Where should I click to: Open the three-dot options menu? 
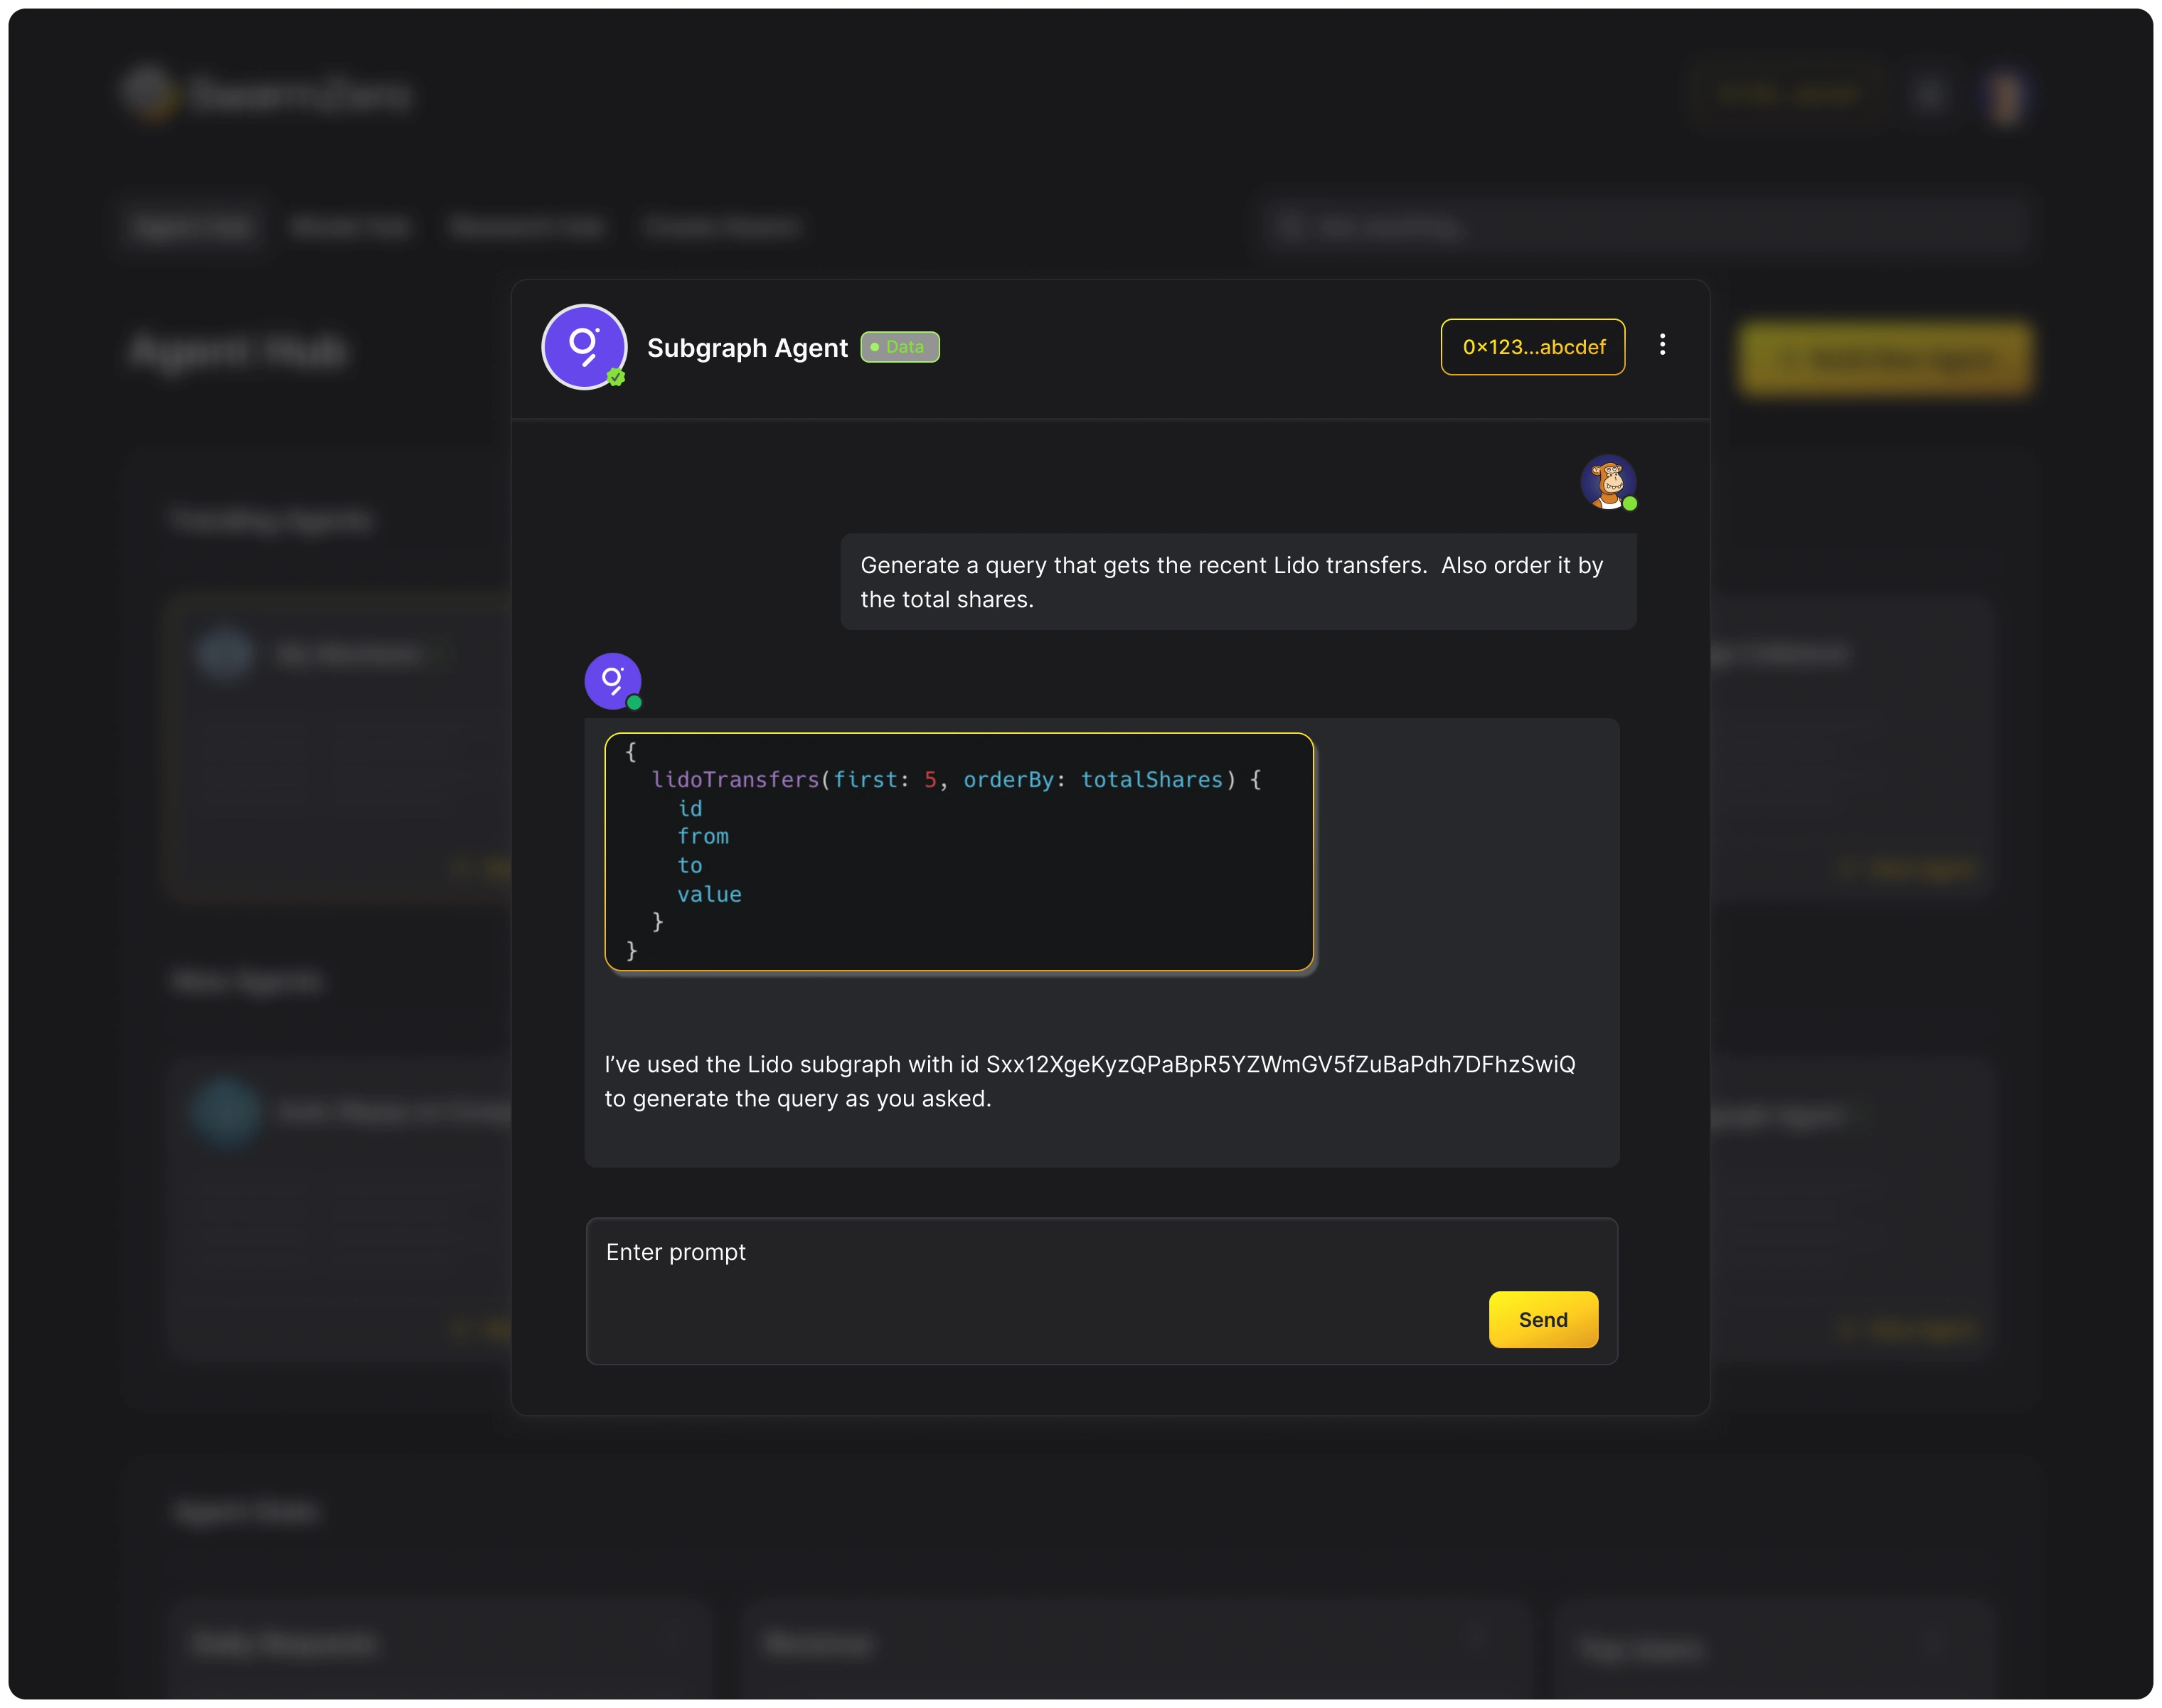pyautogui.click(x=1662, y=345)
